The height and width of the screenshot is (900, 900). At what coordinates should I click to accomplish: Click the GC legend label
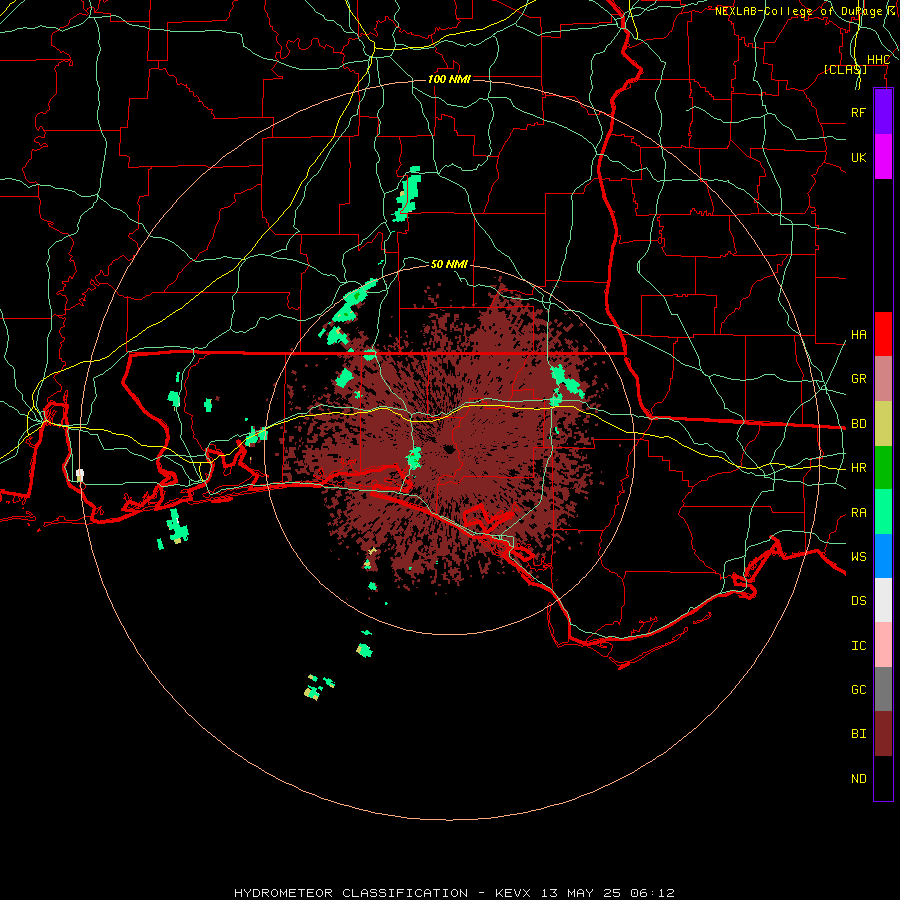click(x=858, y=690)
